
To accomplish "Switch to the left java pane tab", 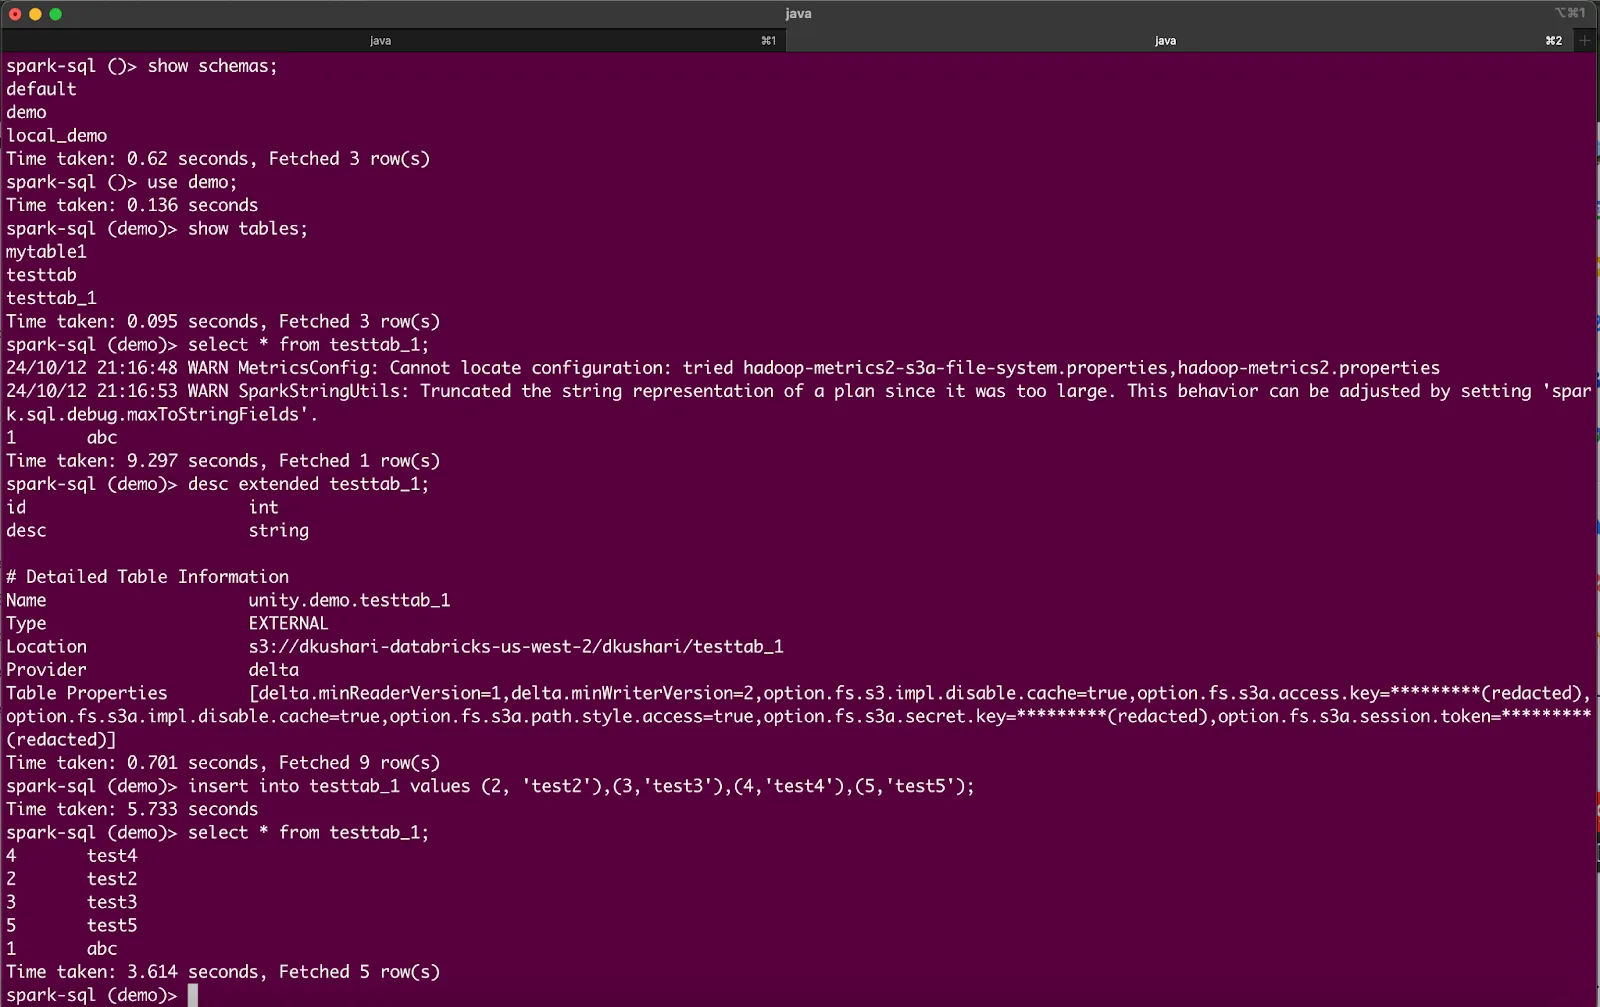I will click(x=380, y=40).
